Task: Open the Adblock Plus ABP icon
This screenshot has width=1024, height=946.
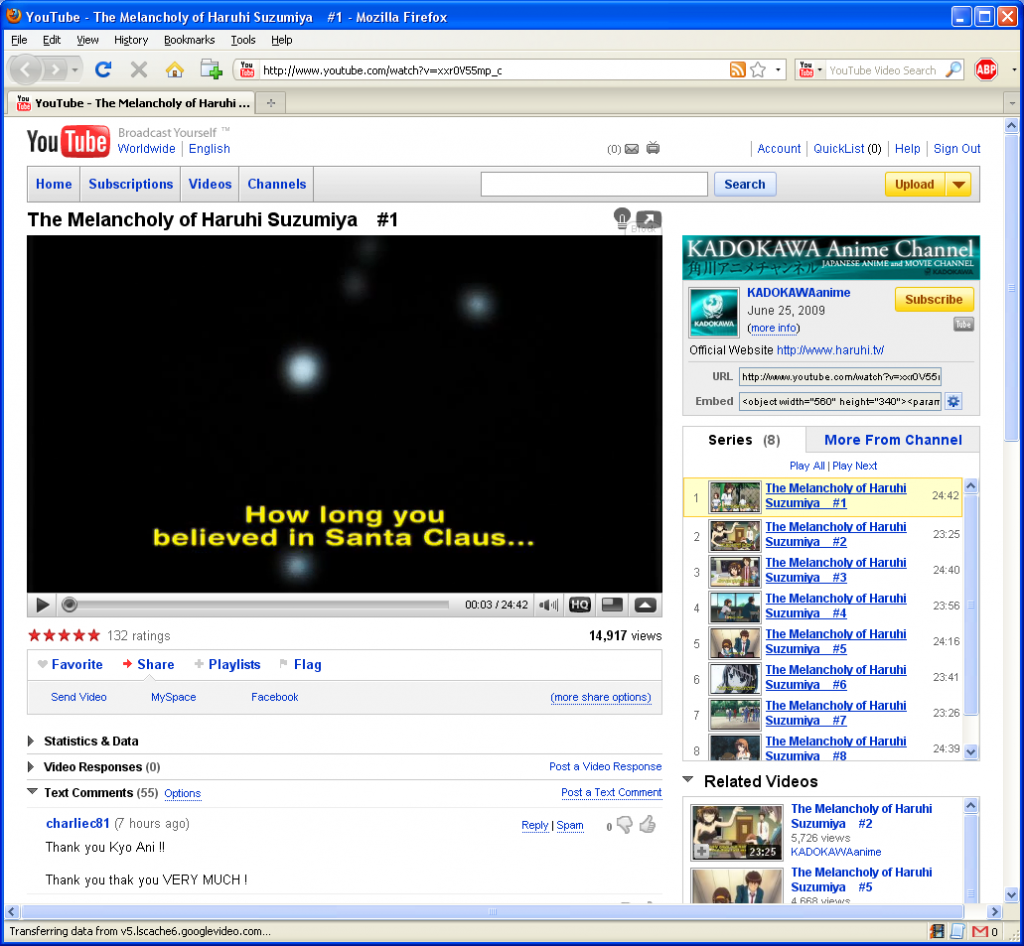Action: pos(985,69)
